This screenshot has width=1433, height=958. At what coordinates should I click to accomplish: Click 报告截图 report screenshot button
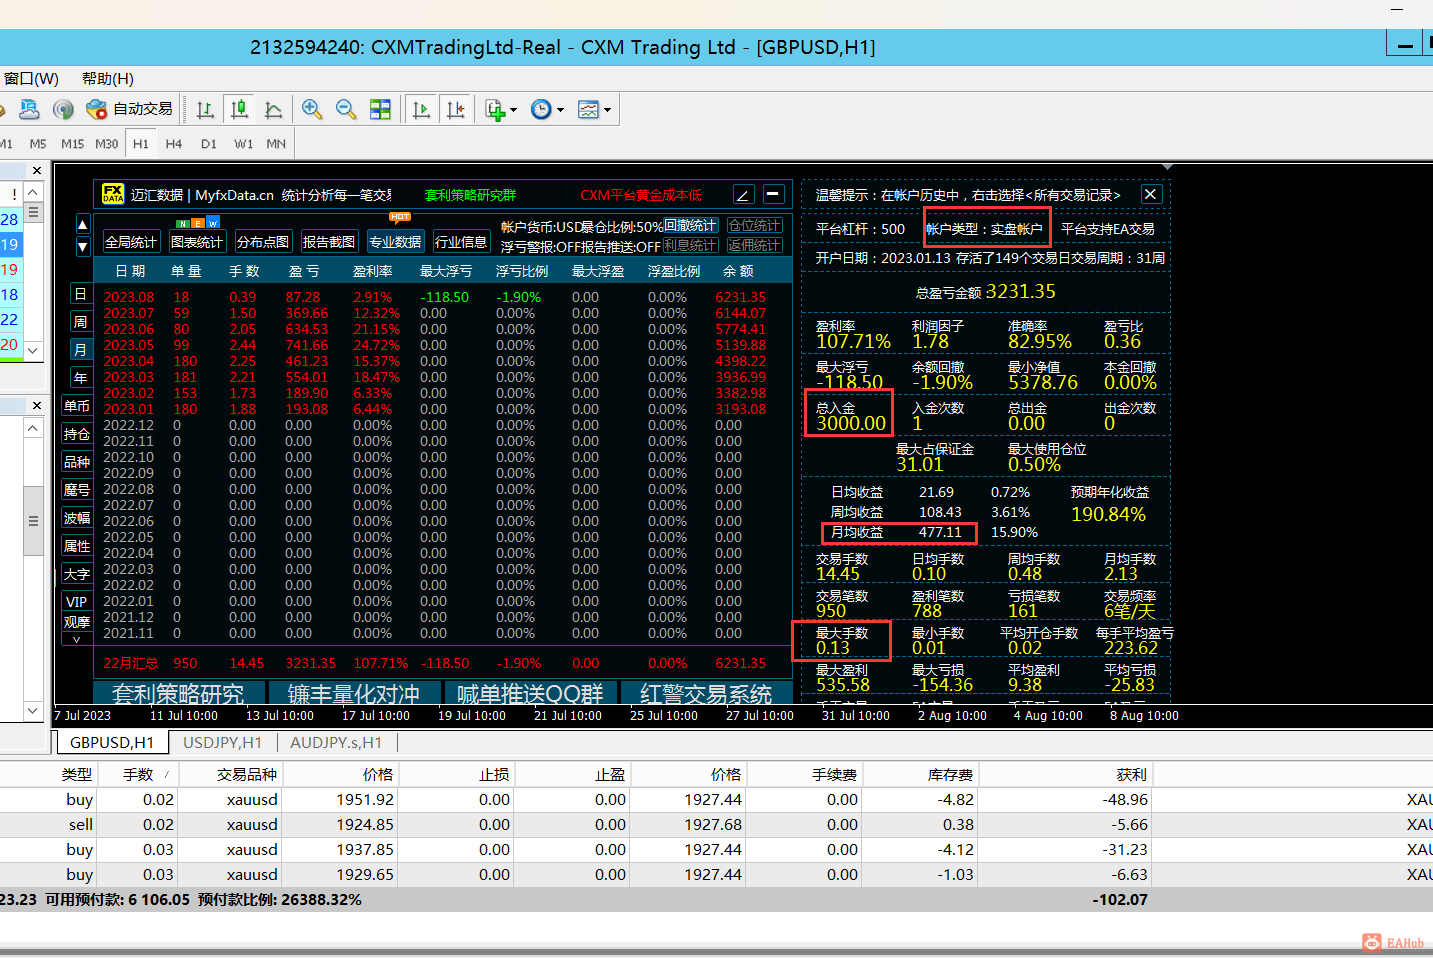click(x=329, y=242)
